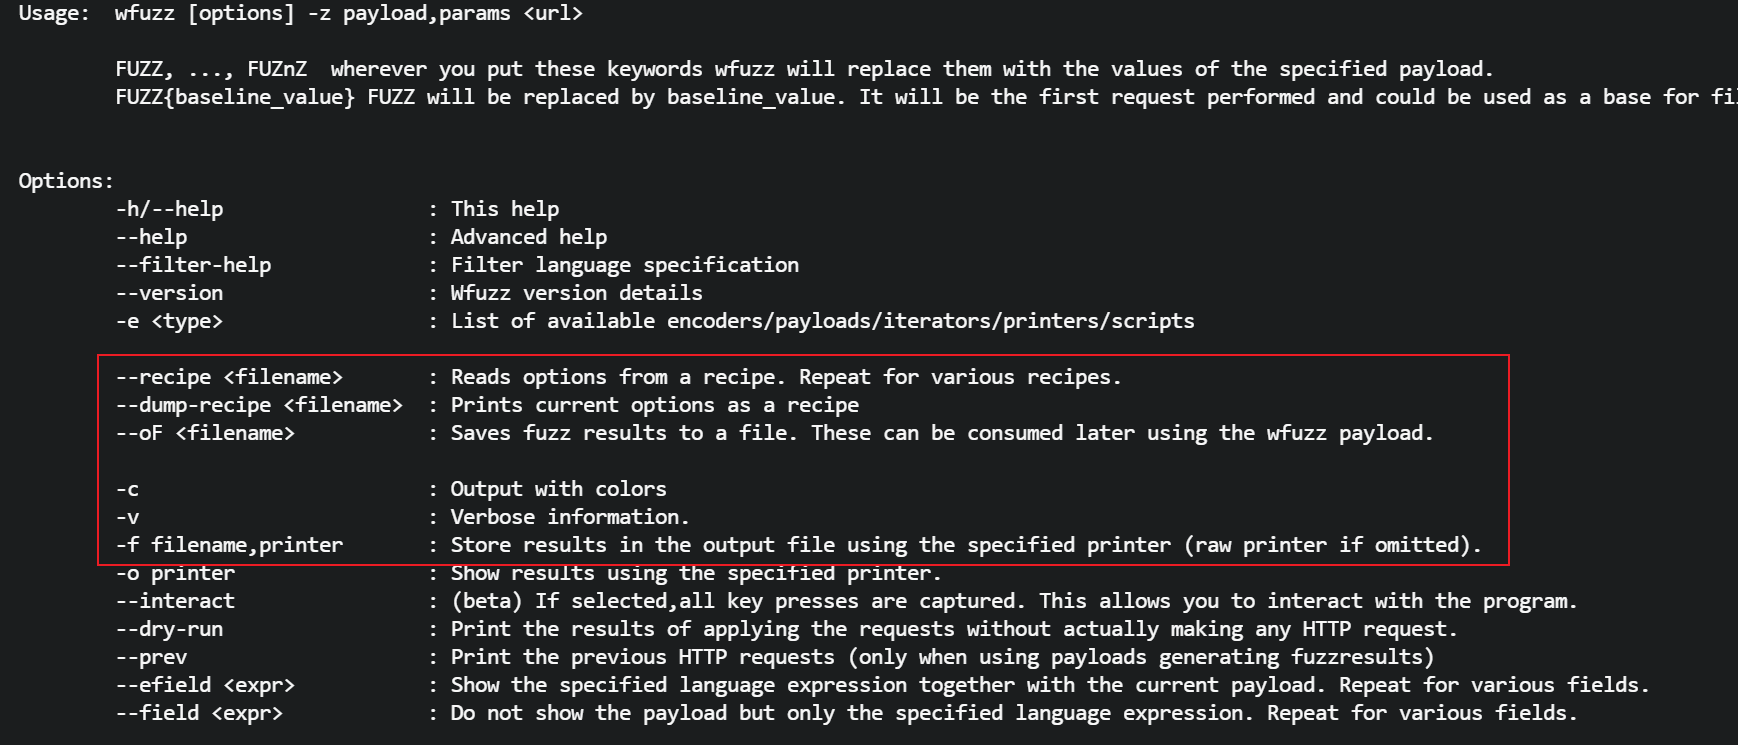This screenshot has height=745, width=1738.
Task: Click the -h/--help option text
Action: click(x=169, y=209)
